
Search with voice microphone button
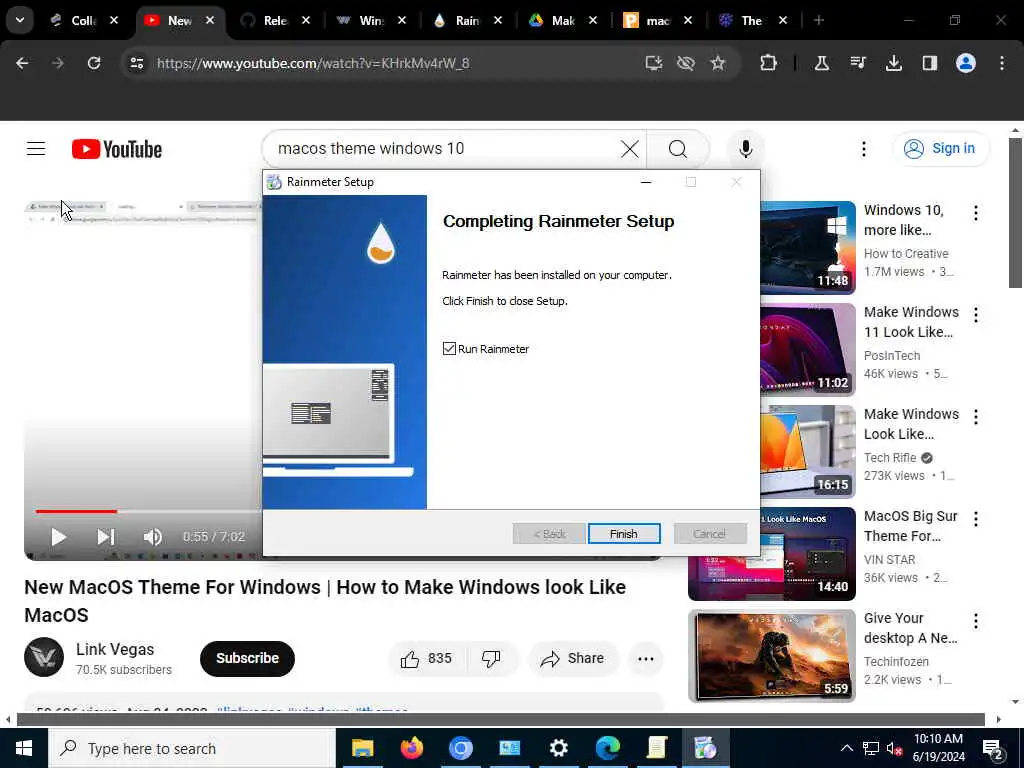[745, 149]
